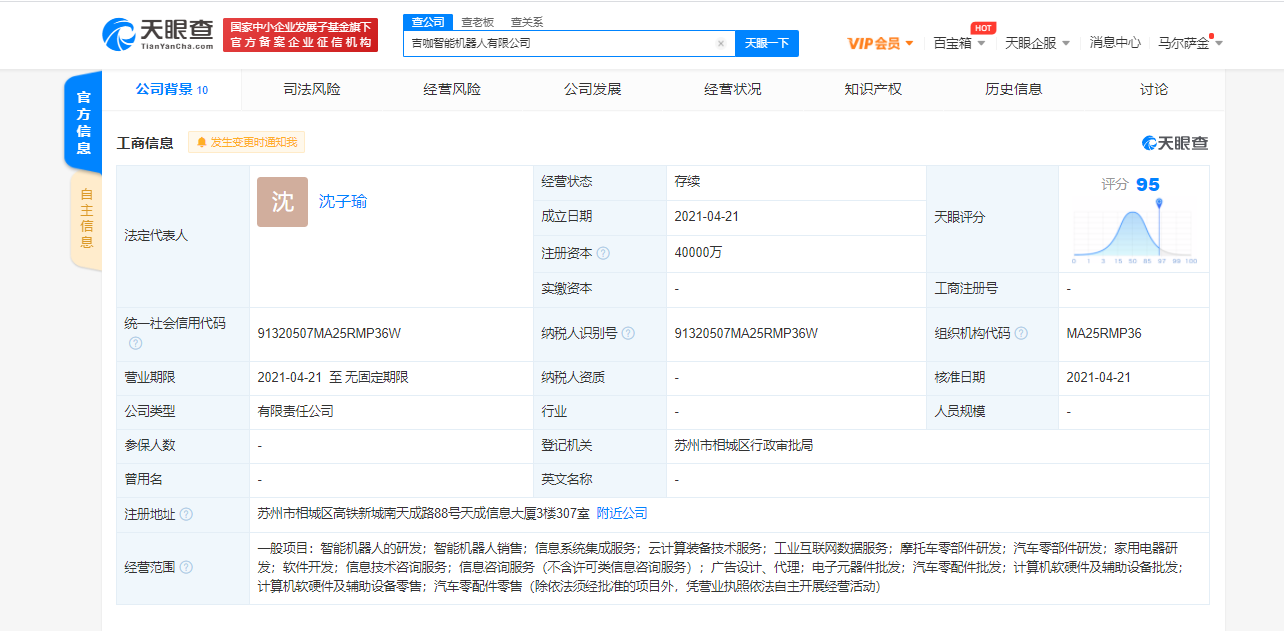Click the TianYanCha logo in header
Screen dimensions: 1284x631
(158, 35)
